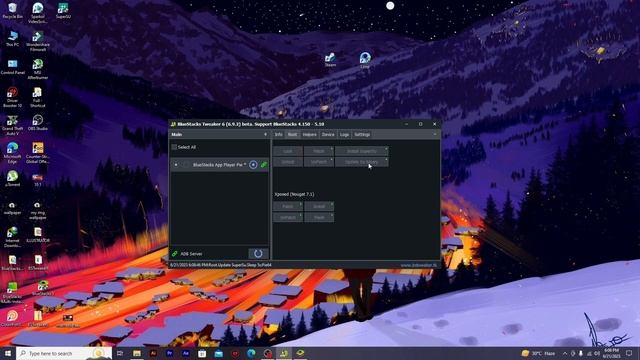
Task: Click the green ADB Server status icon
Action: tap(175, 254)
